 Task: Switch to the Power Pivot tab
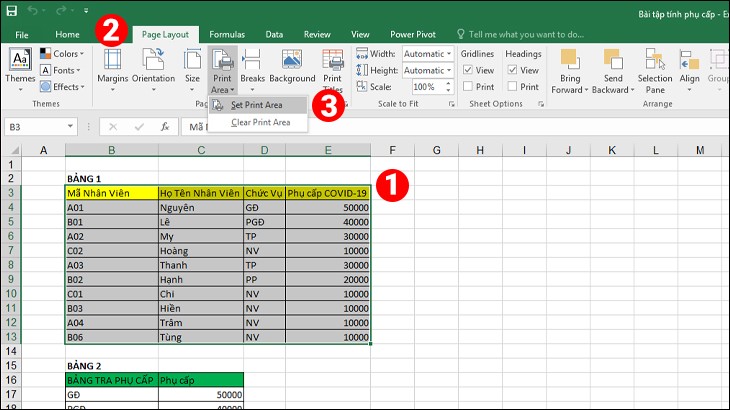413,34
